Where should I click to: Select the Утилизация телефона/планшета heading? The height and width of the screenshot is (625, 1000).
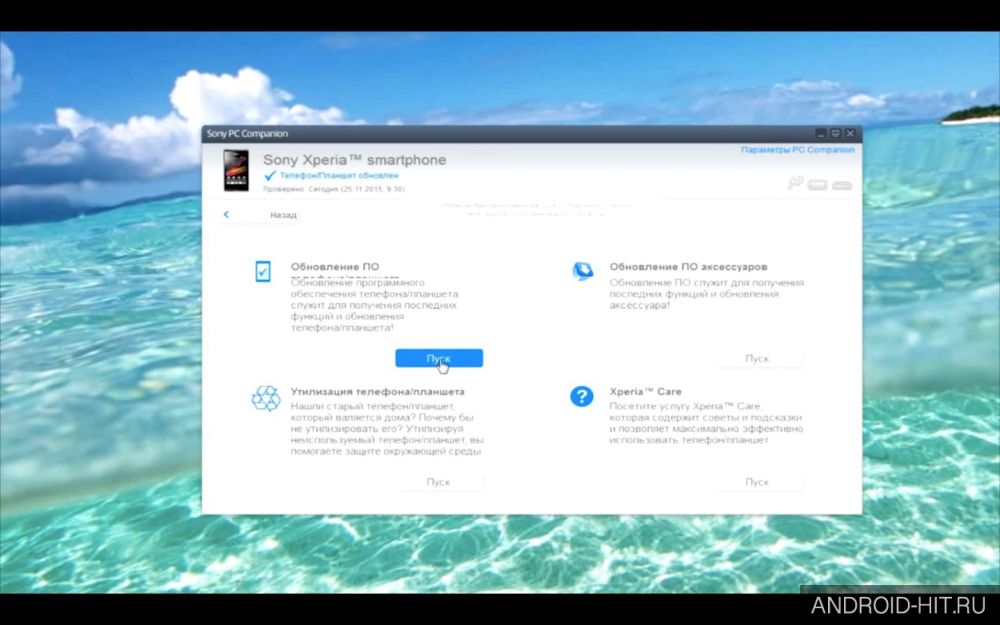click(x=378, y=392)
